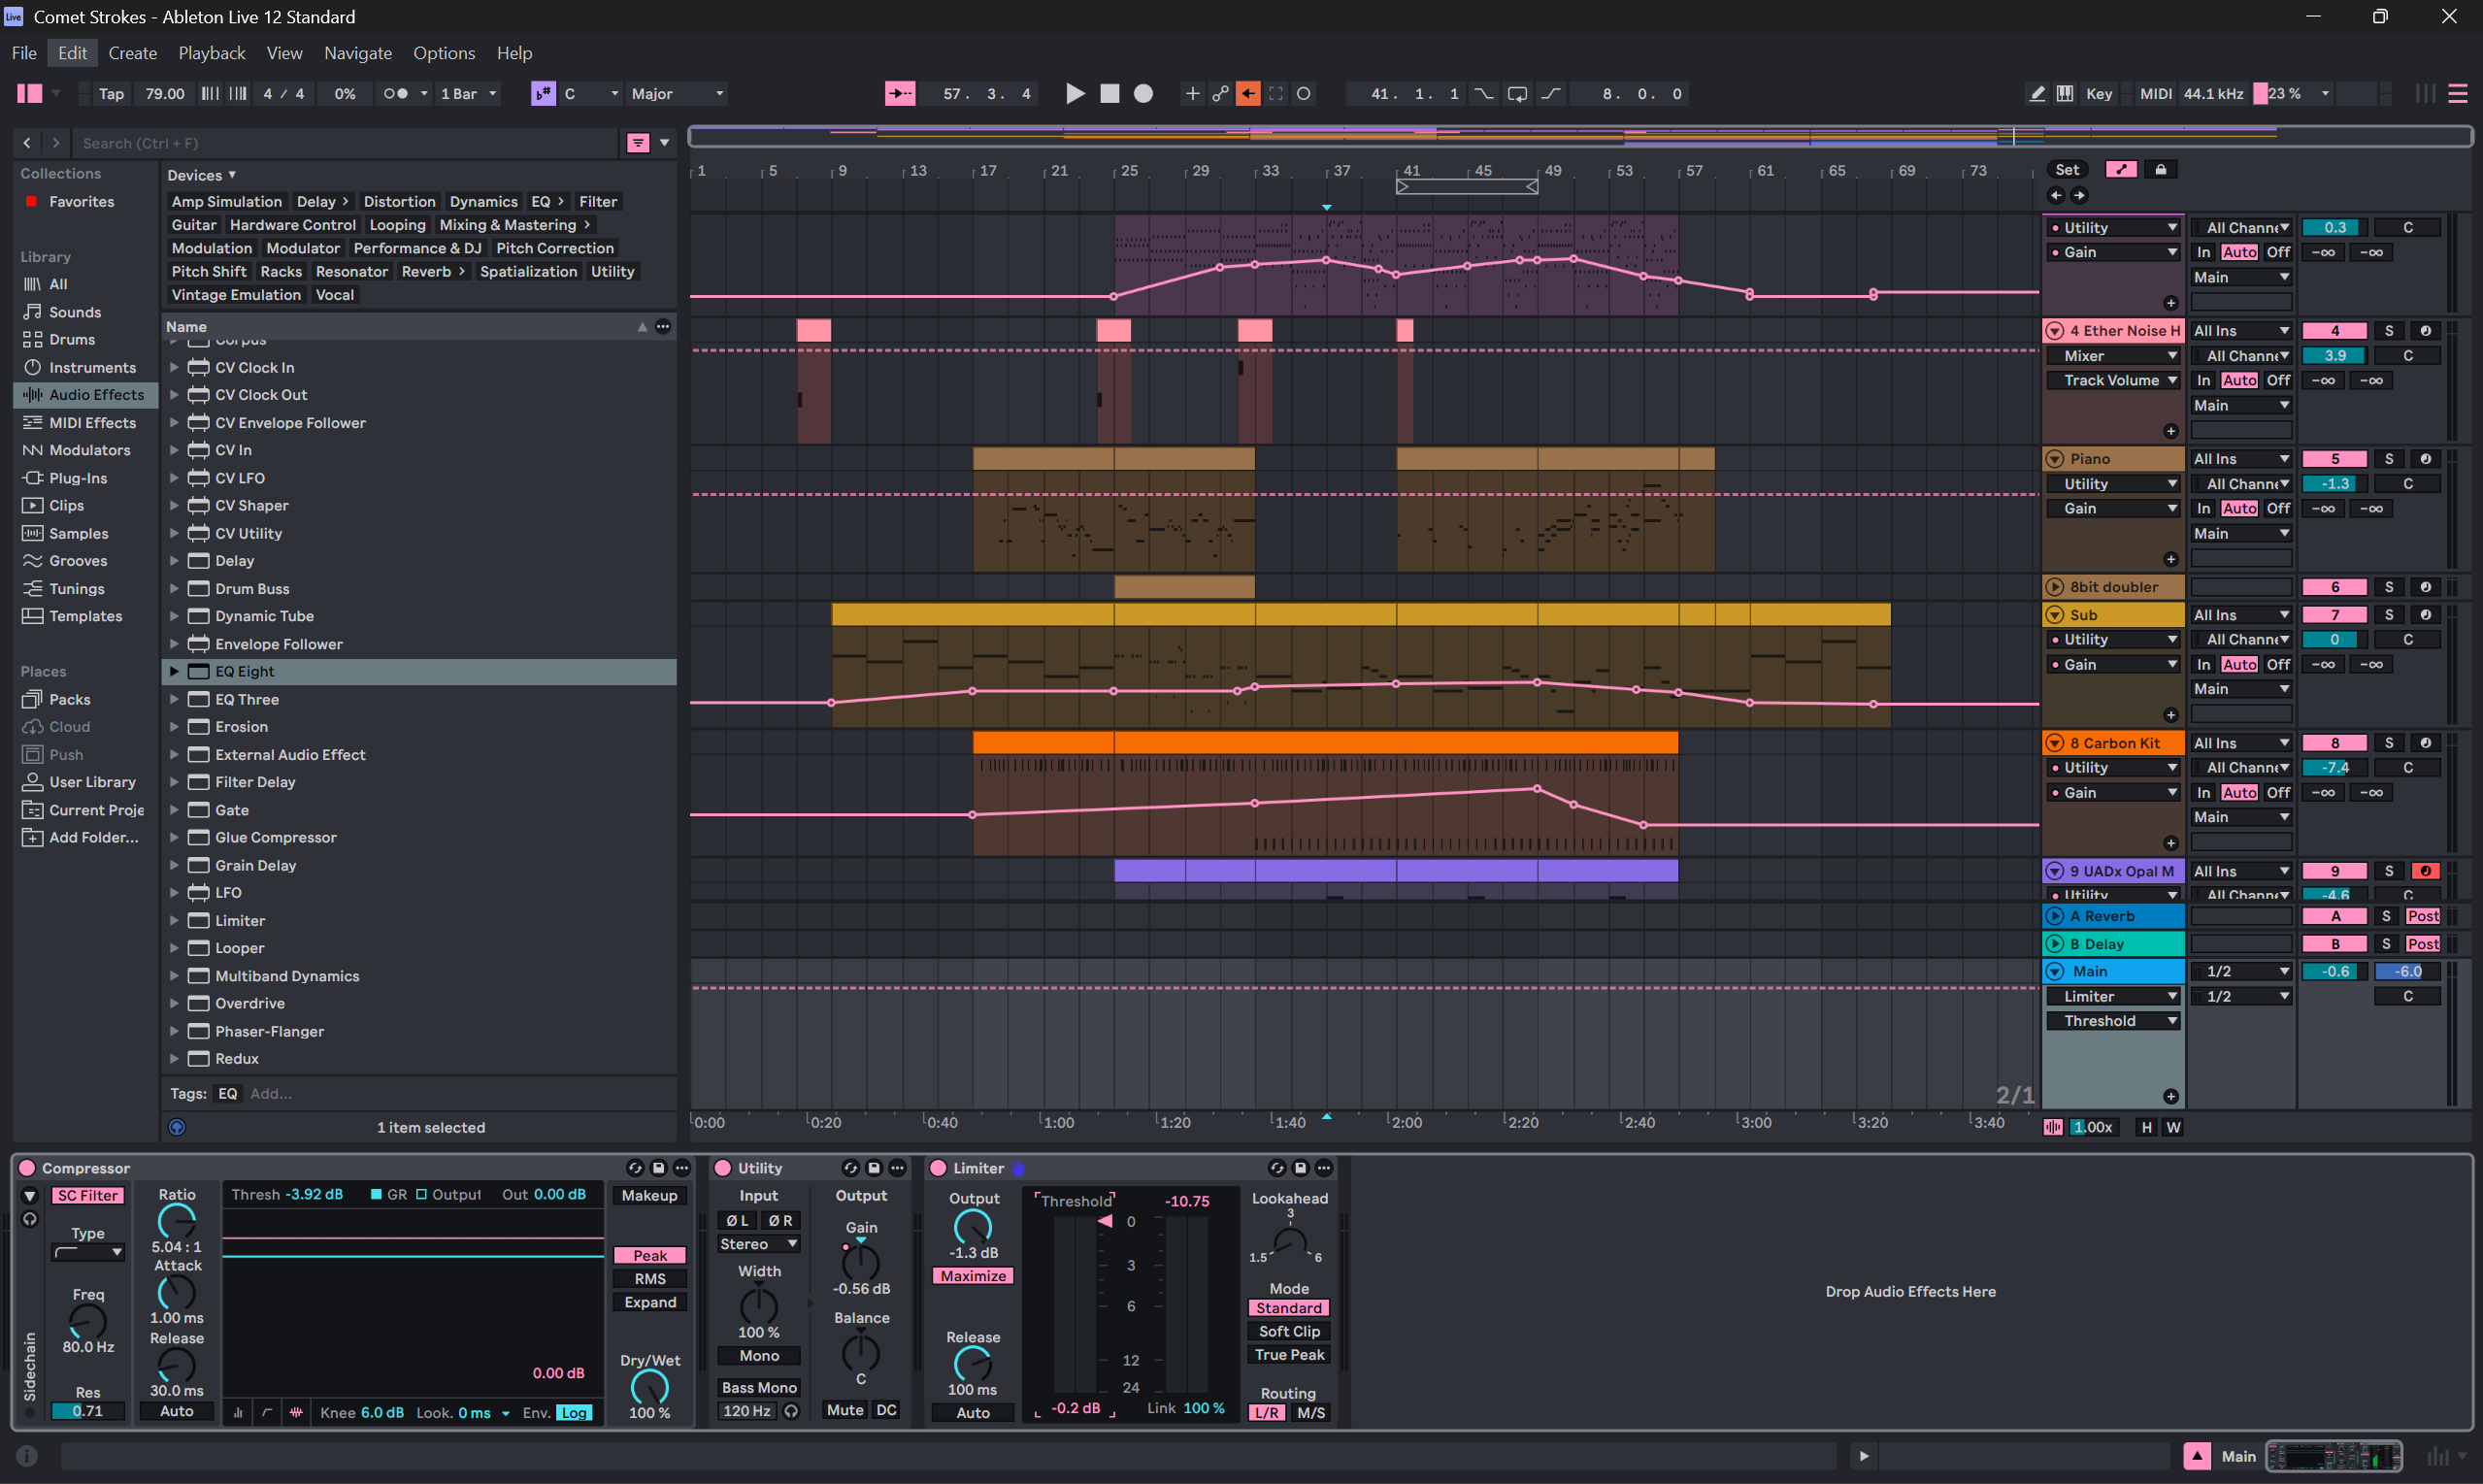
Task: Open the Plug-Ins browser category
Action: click(78, 478)
